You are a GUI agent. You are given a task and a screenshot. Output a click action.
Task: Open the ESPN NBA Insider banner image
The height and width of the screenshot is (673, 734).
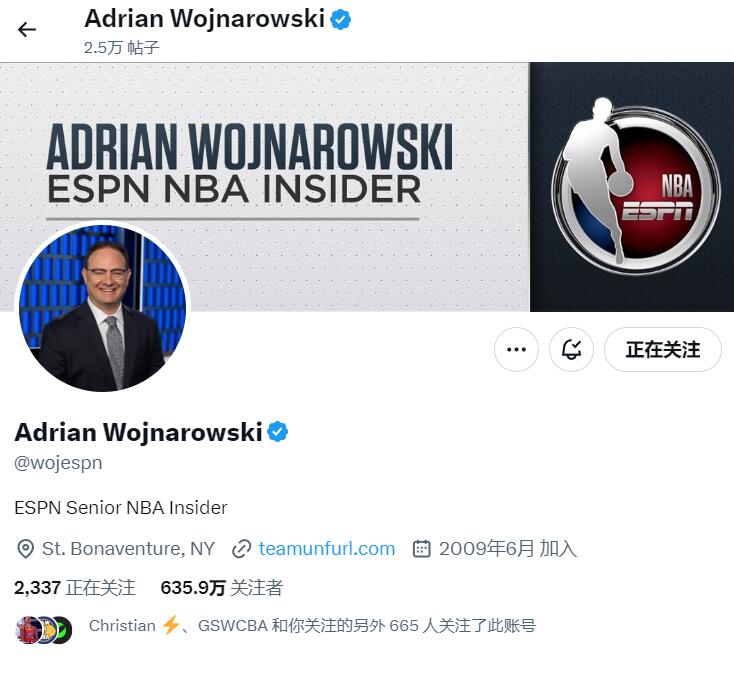367,186
